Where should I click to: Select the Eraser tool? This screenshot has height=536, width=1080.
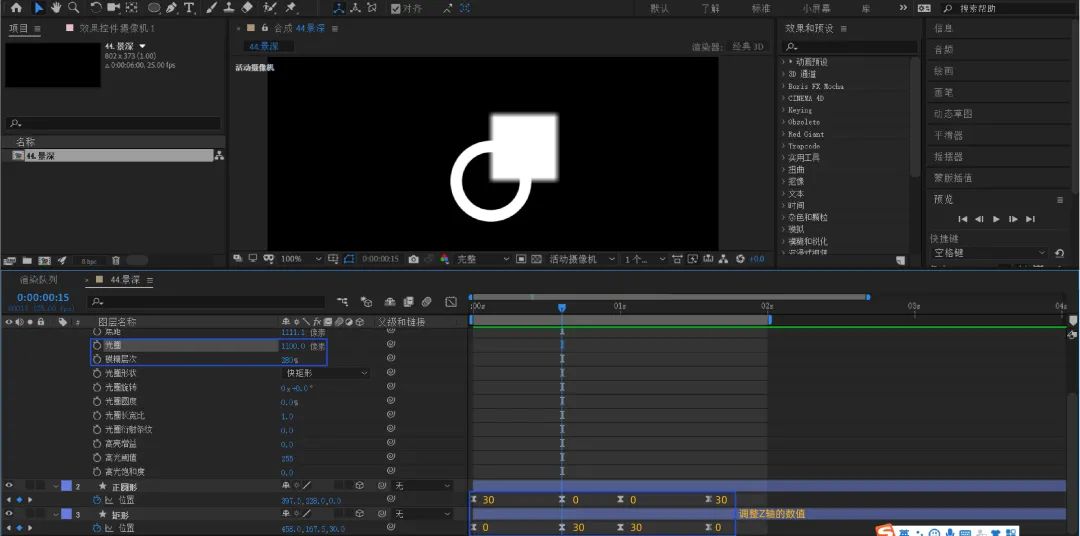point(248,8)
